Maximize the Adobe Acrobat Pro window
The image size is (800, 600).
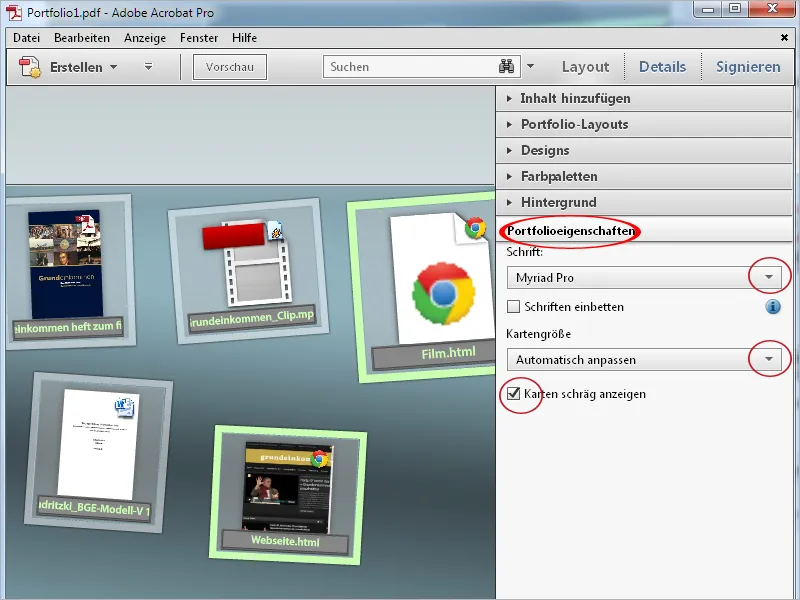click(735, 9)
